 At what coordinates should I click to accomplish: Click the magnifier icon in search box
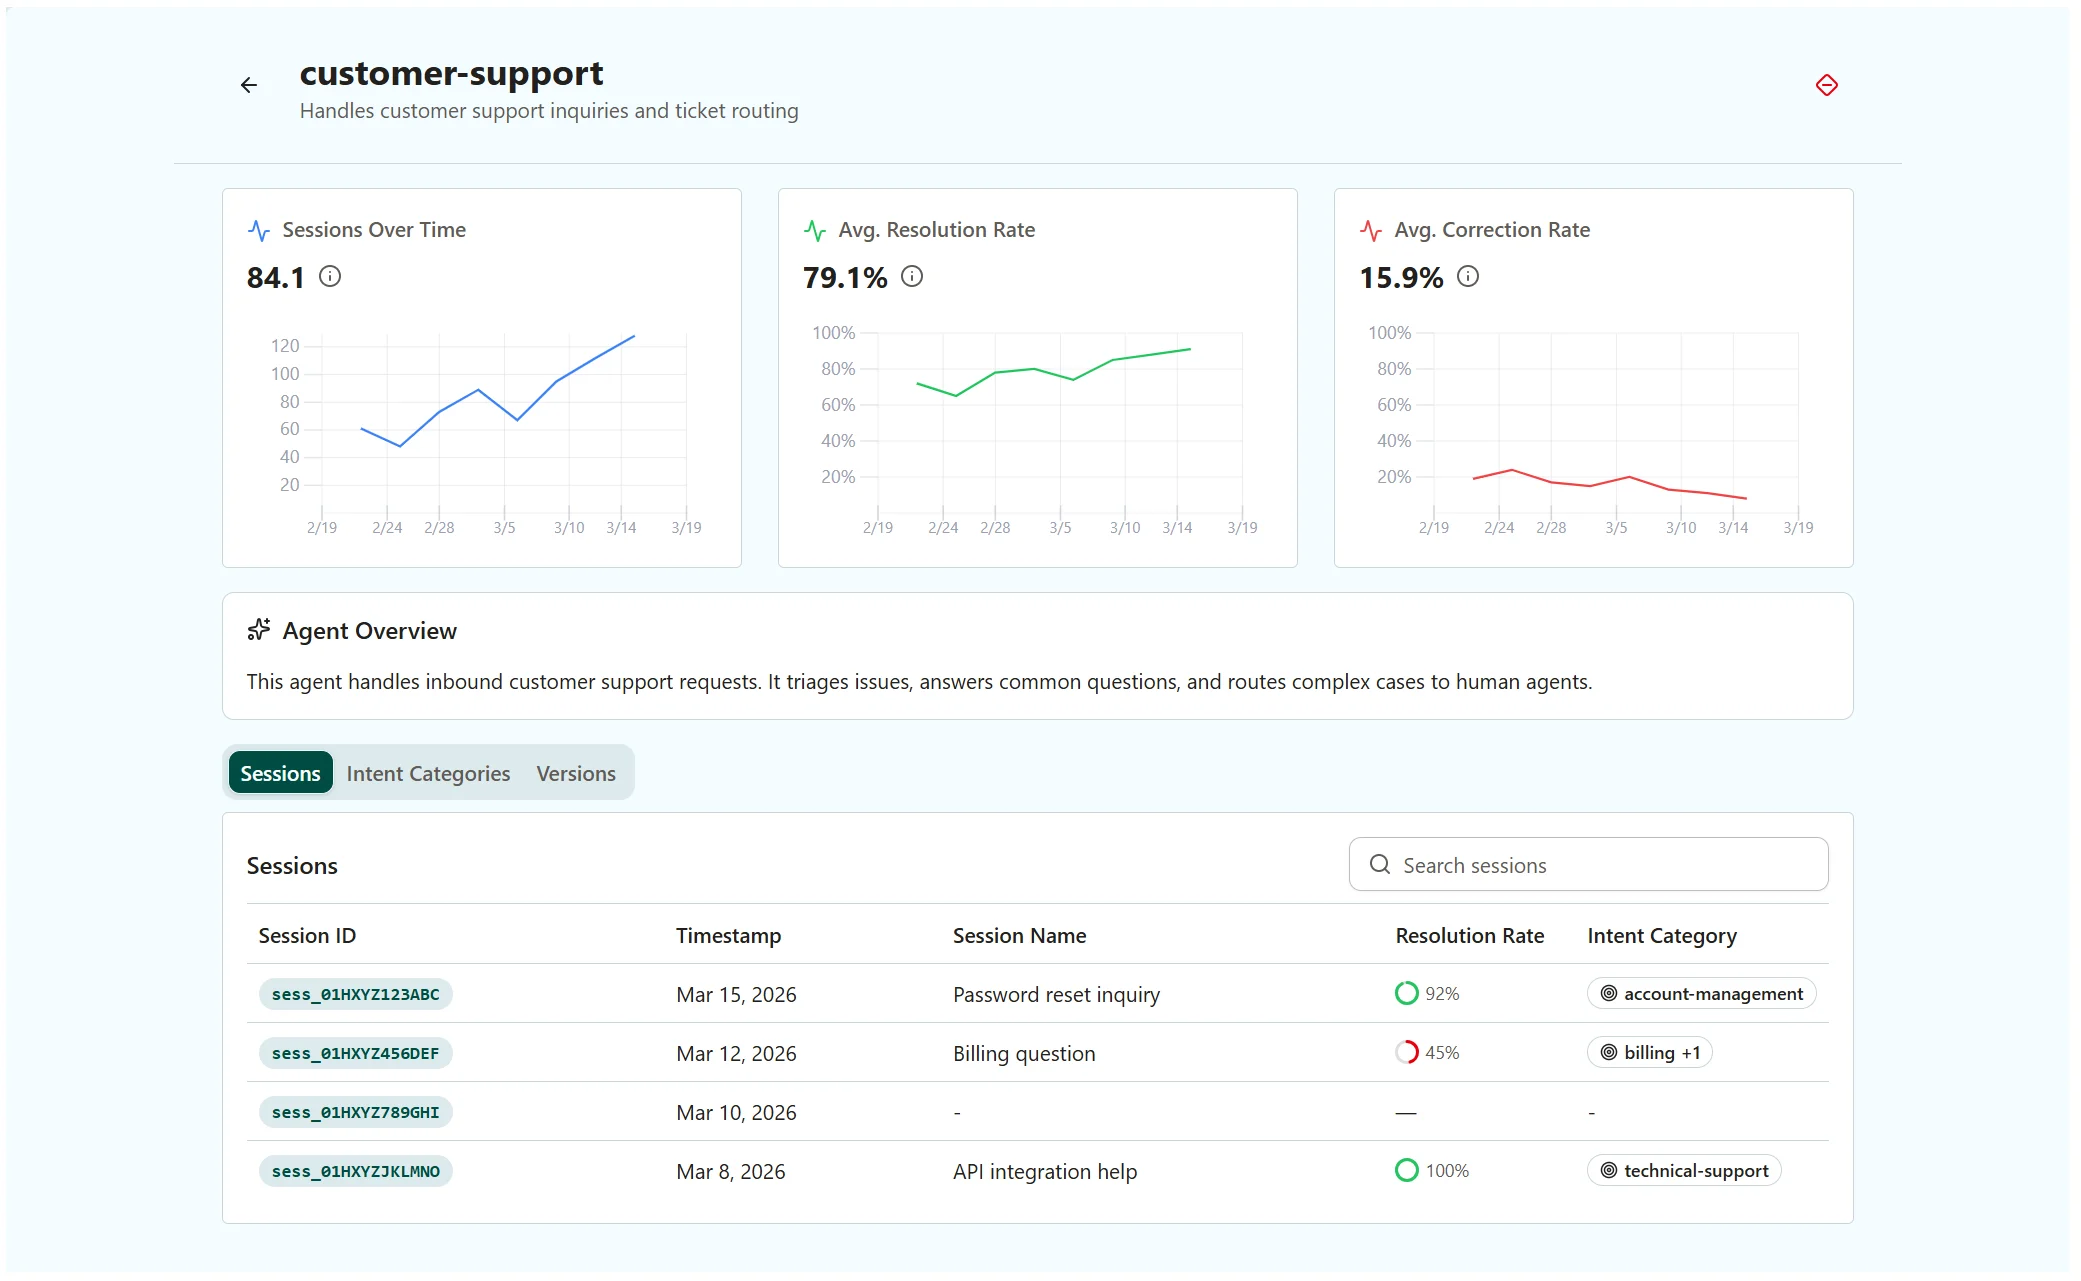pyautogui.click(x=1380, y=865)
